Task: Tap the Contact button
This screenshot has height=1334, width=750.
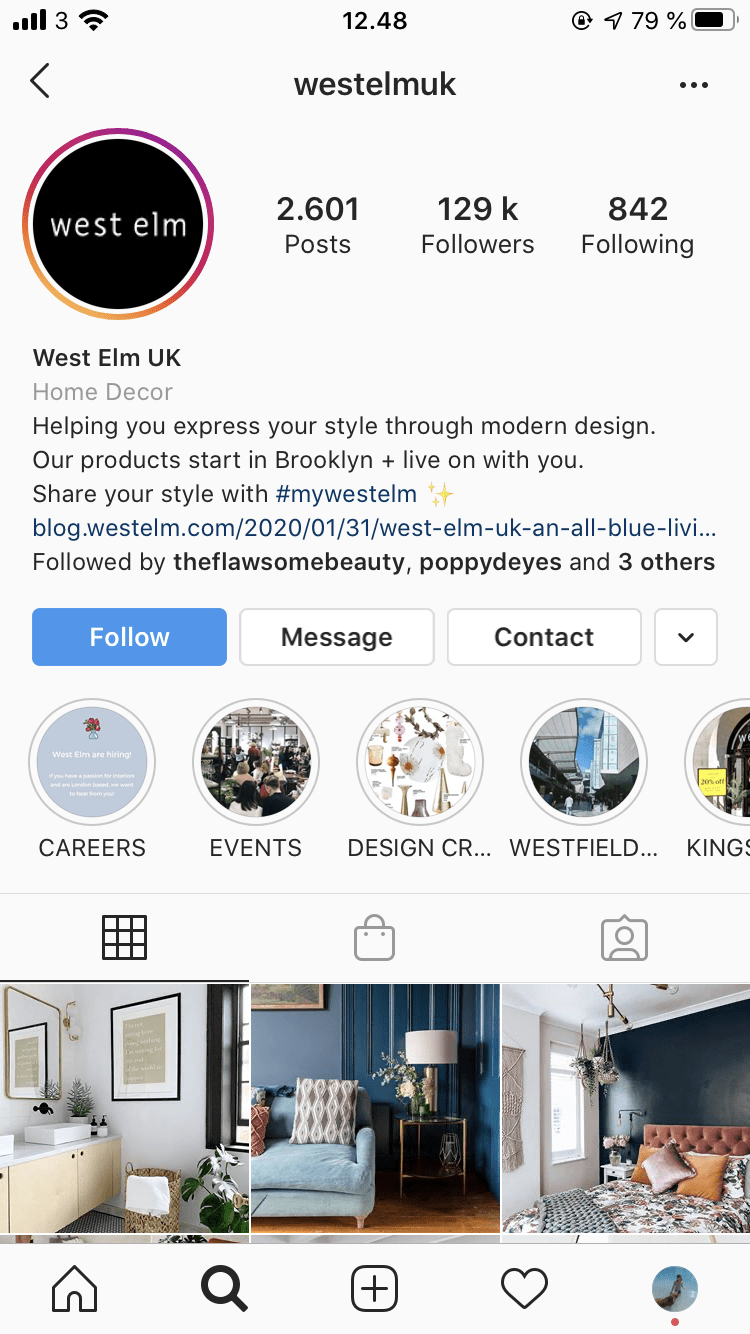Action: point(544,637)
